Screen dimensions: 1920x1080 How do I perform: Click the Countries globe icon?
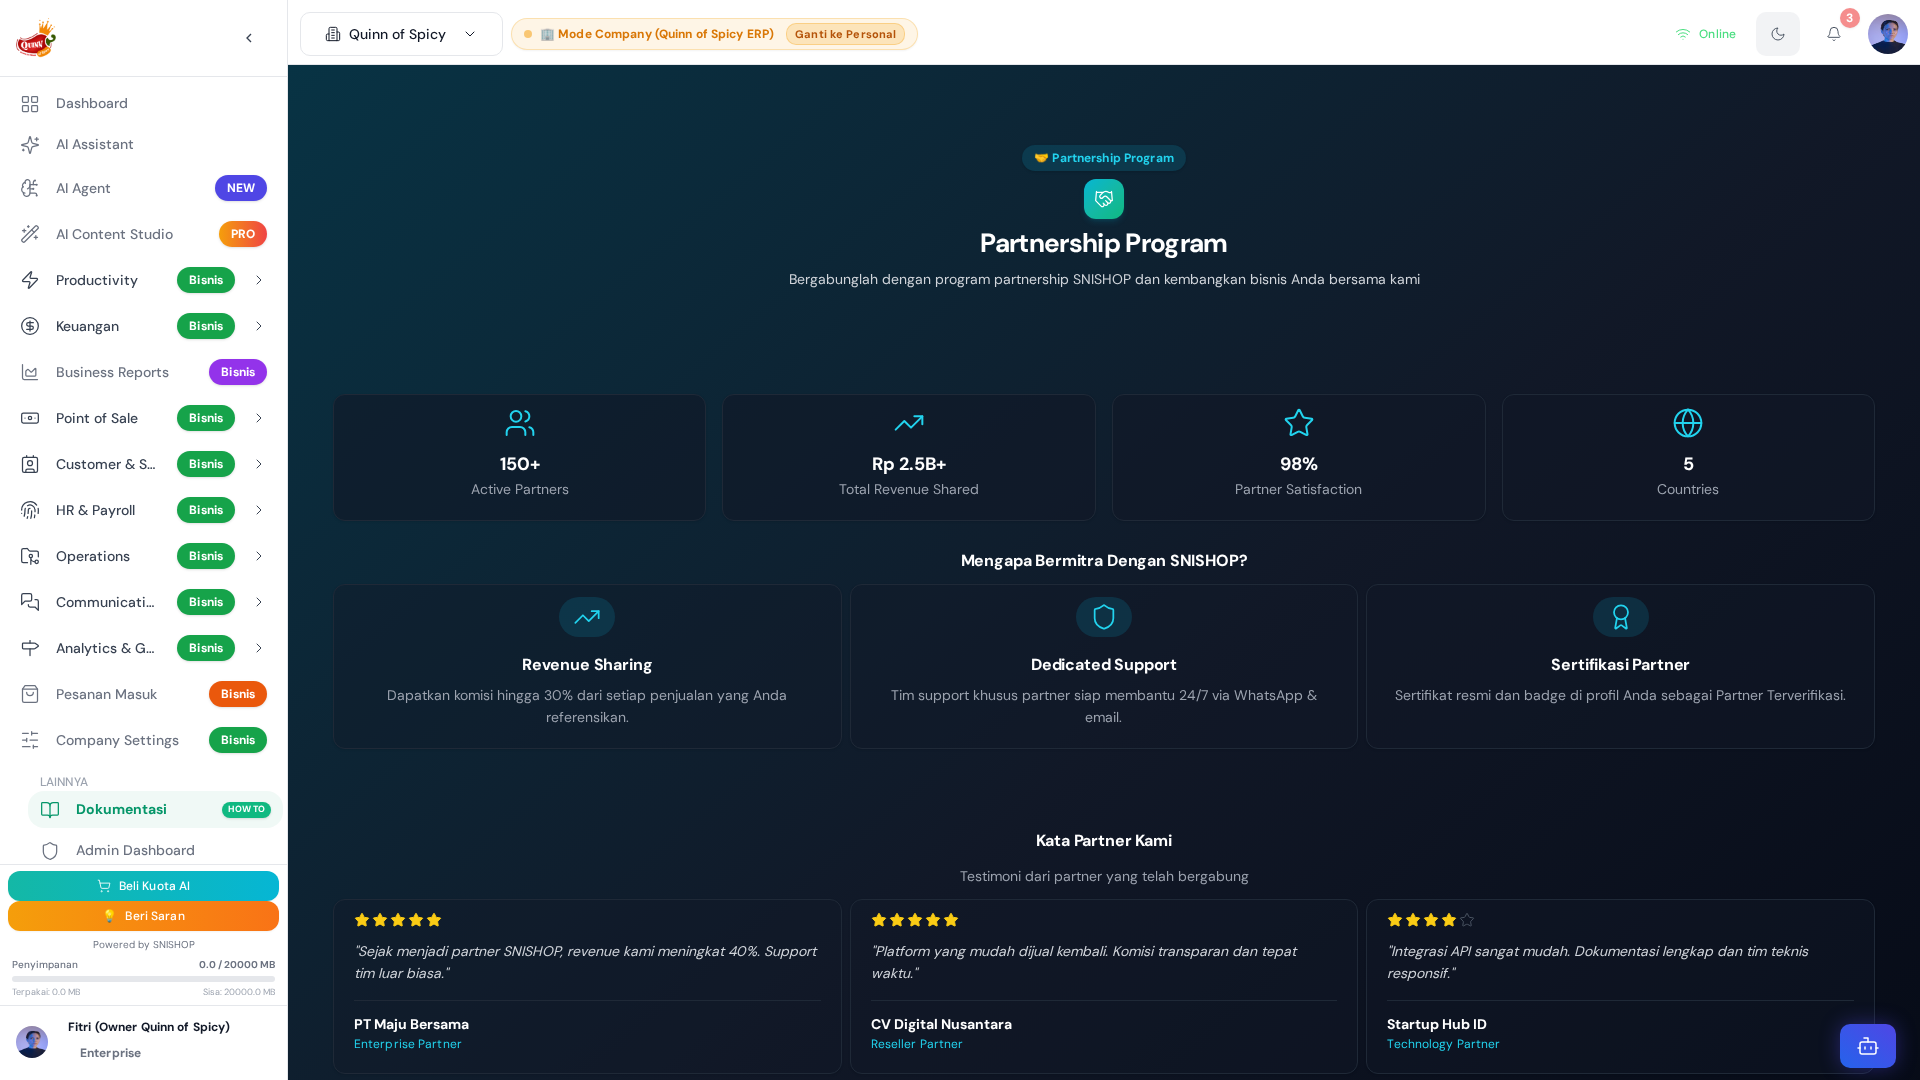click(1688, 423)
